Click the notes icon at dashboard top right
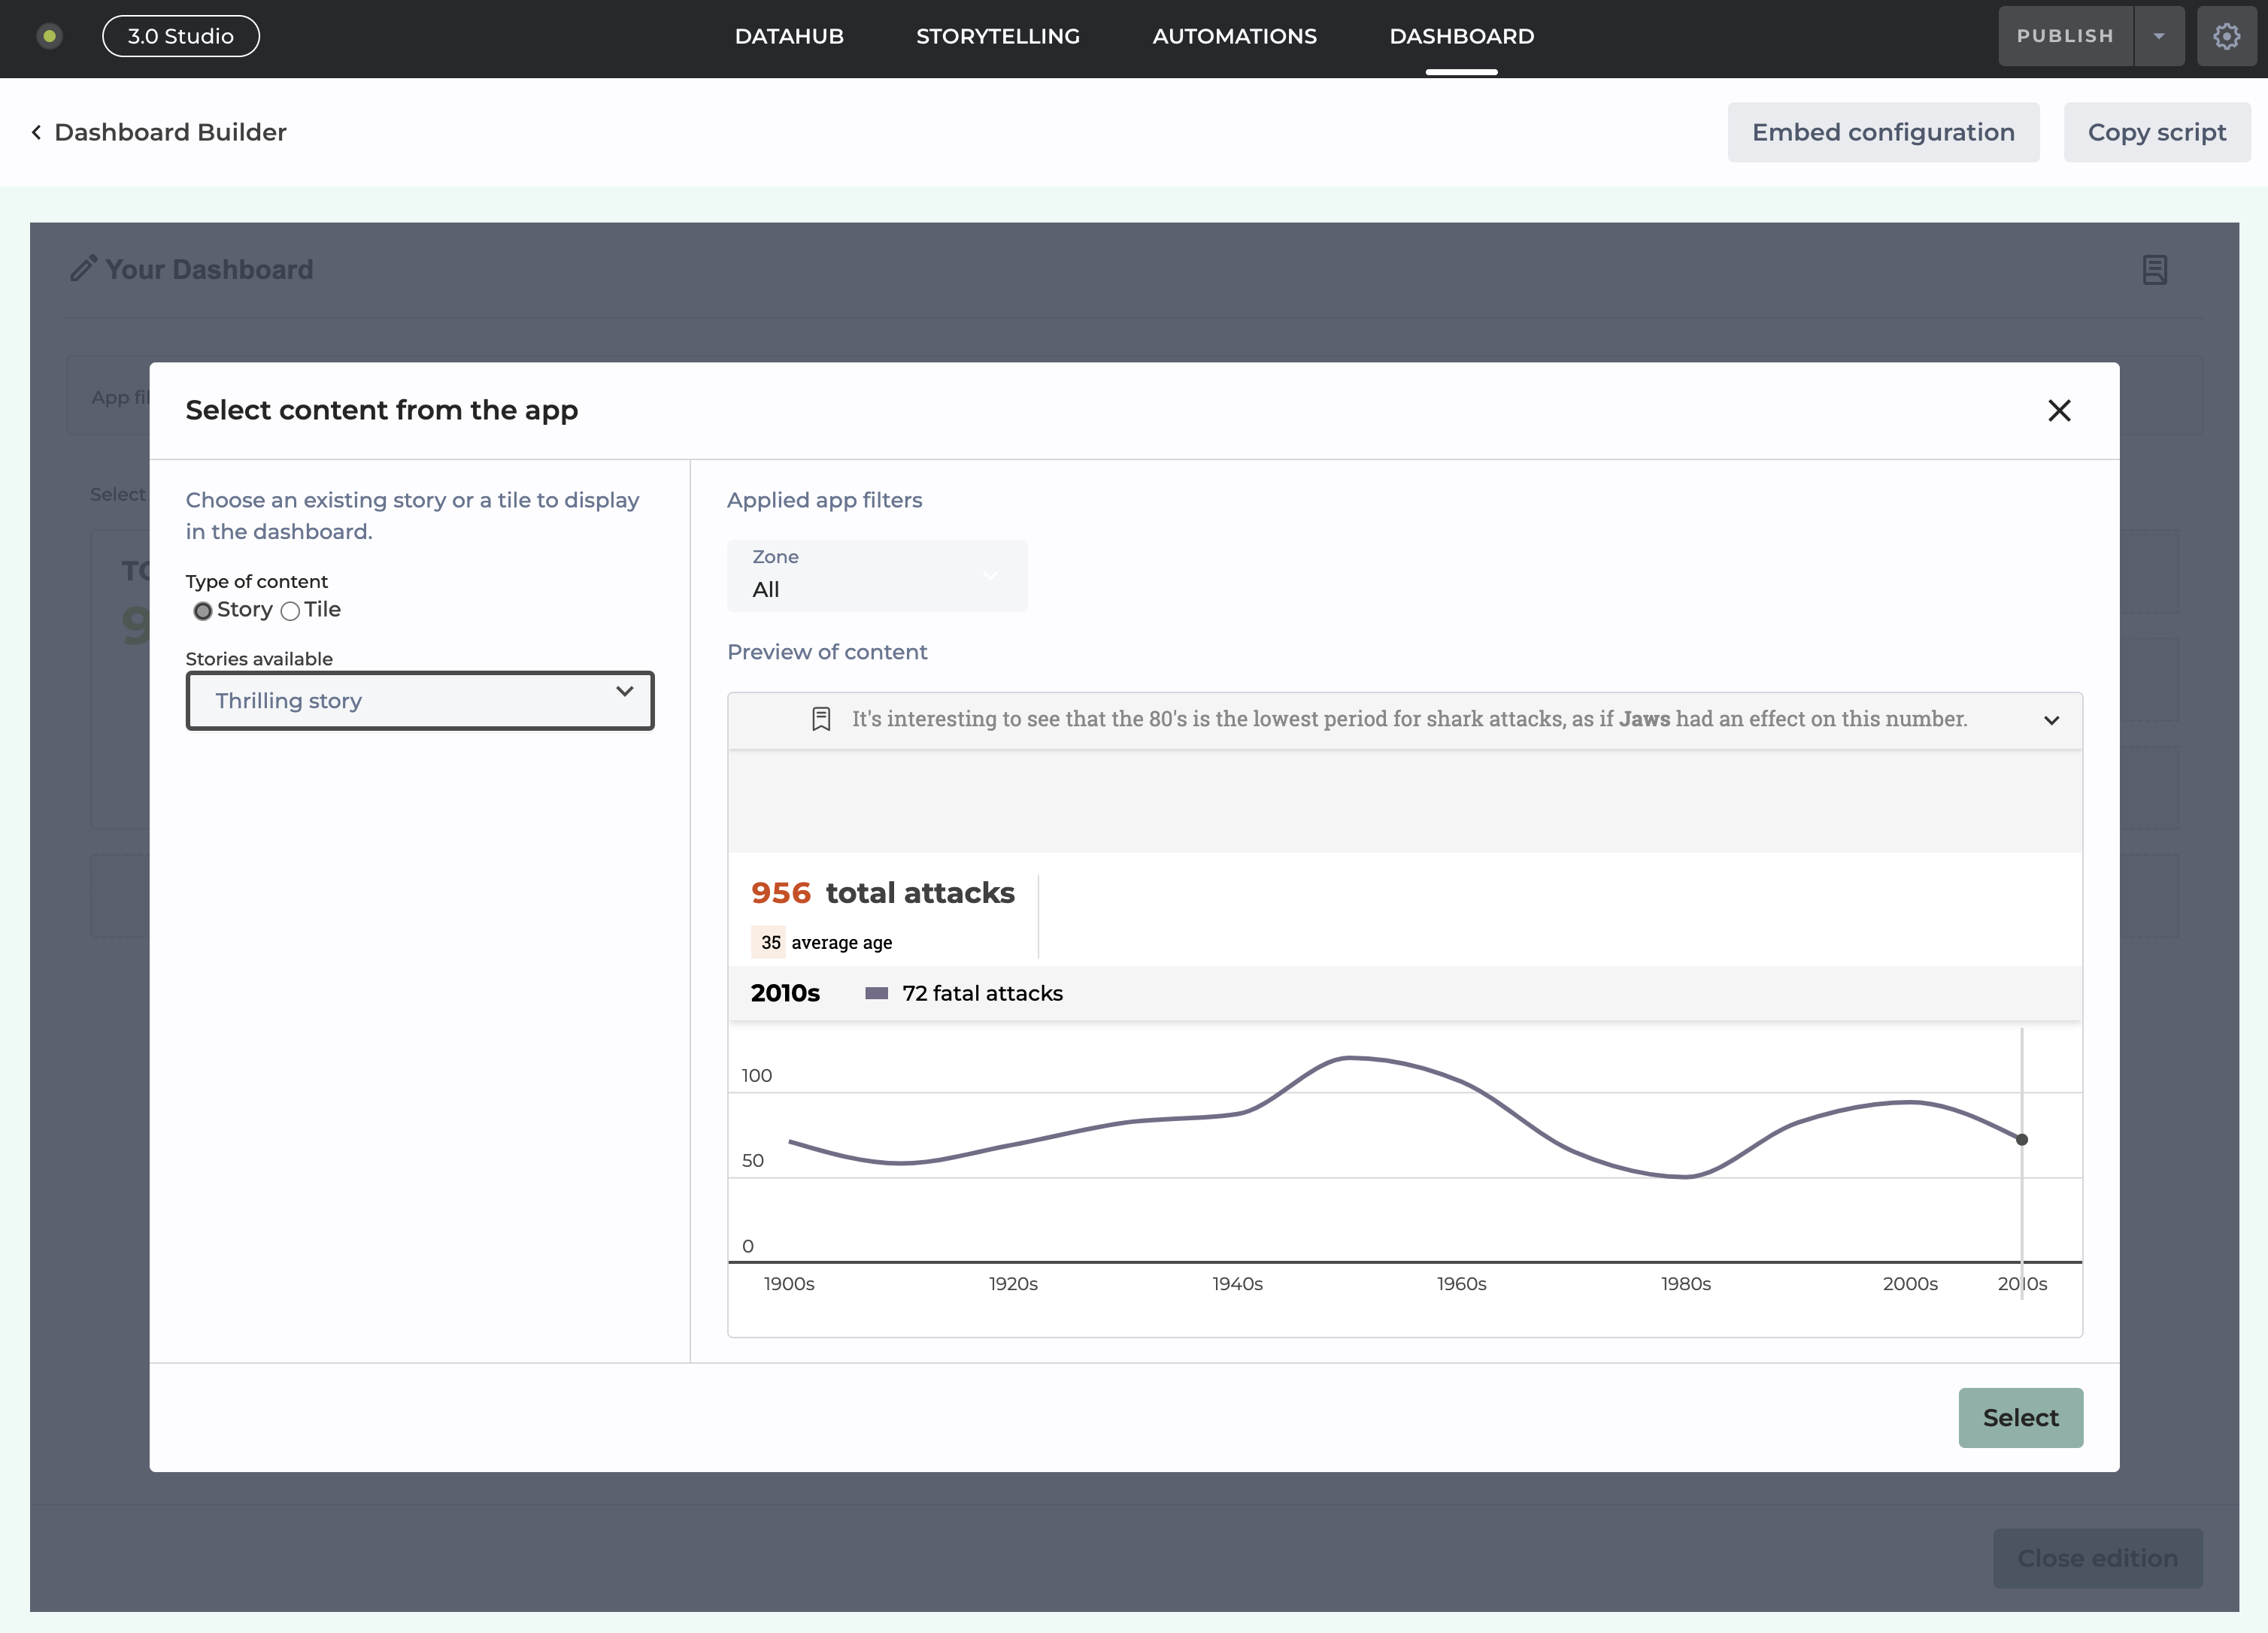 2154,270
